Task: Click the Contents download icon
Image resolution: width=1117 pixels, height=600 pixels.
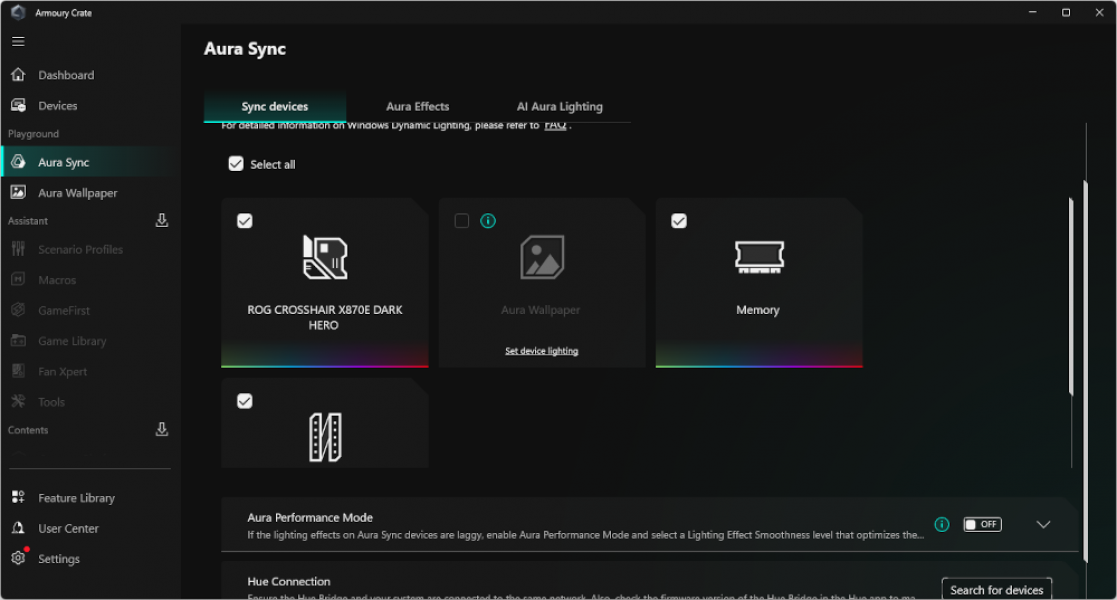Action: 162,429
